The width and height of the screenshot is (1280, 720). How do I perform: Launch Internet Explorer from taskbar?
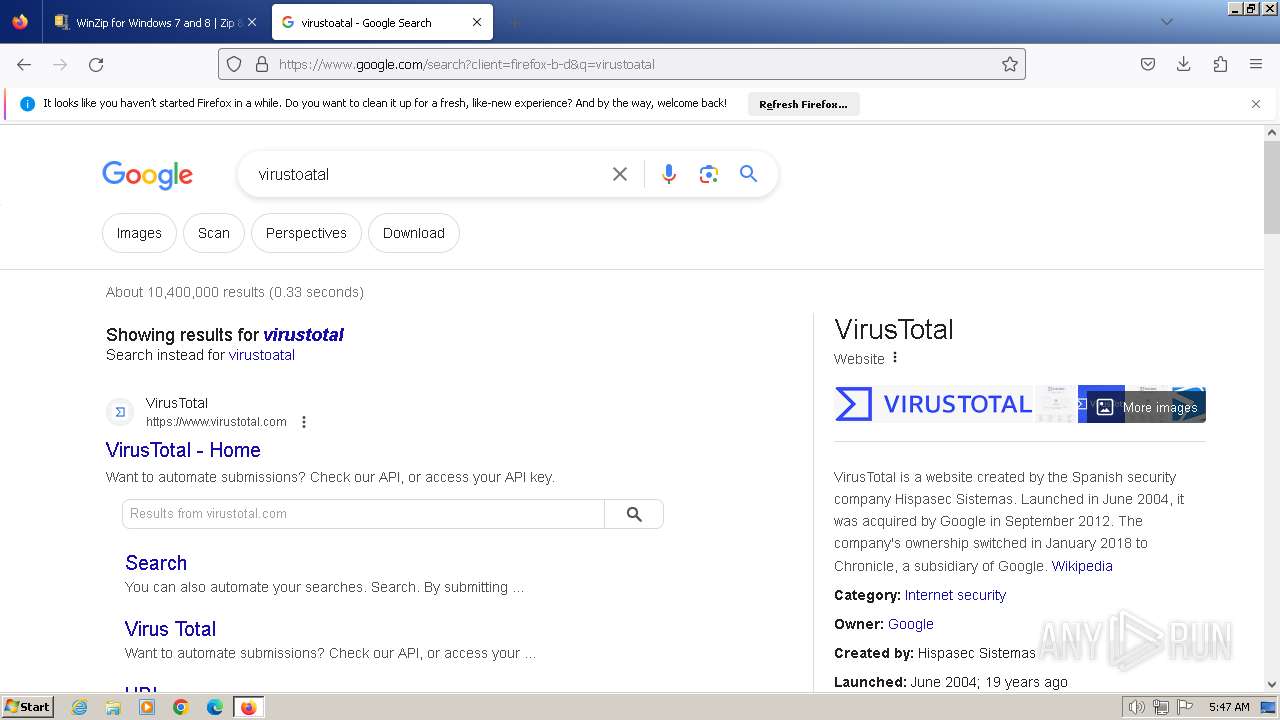(80, 707)
